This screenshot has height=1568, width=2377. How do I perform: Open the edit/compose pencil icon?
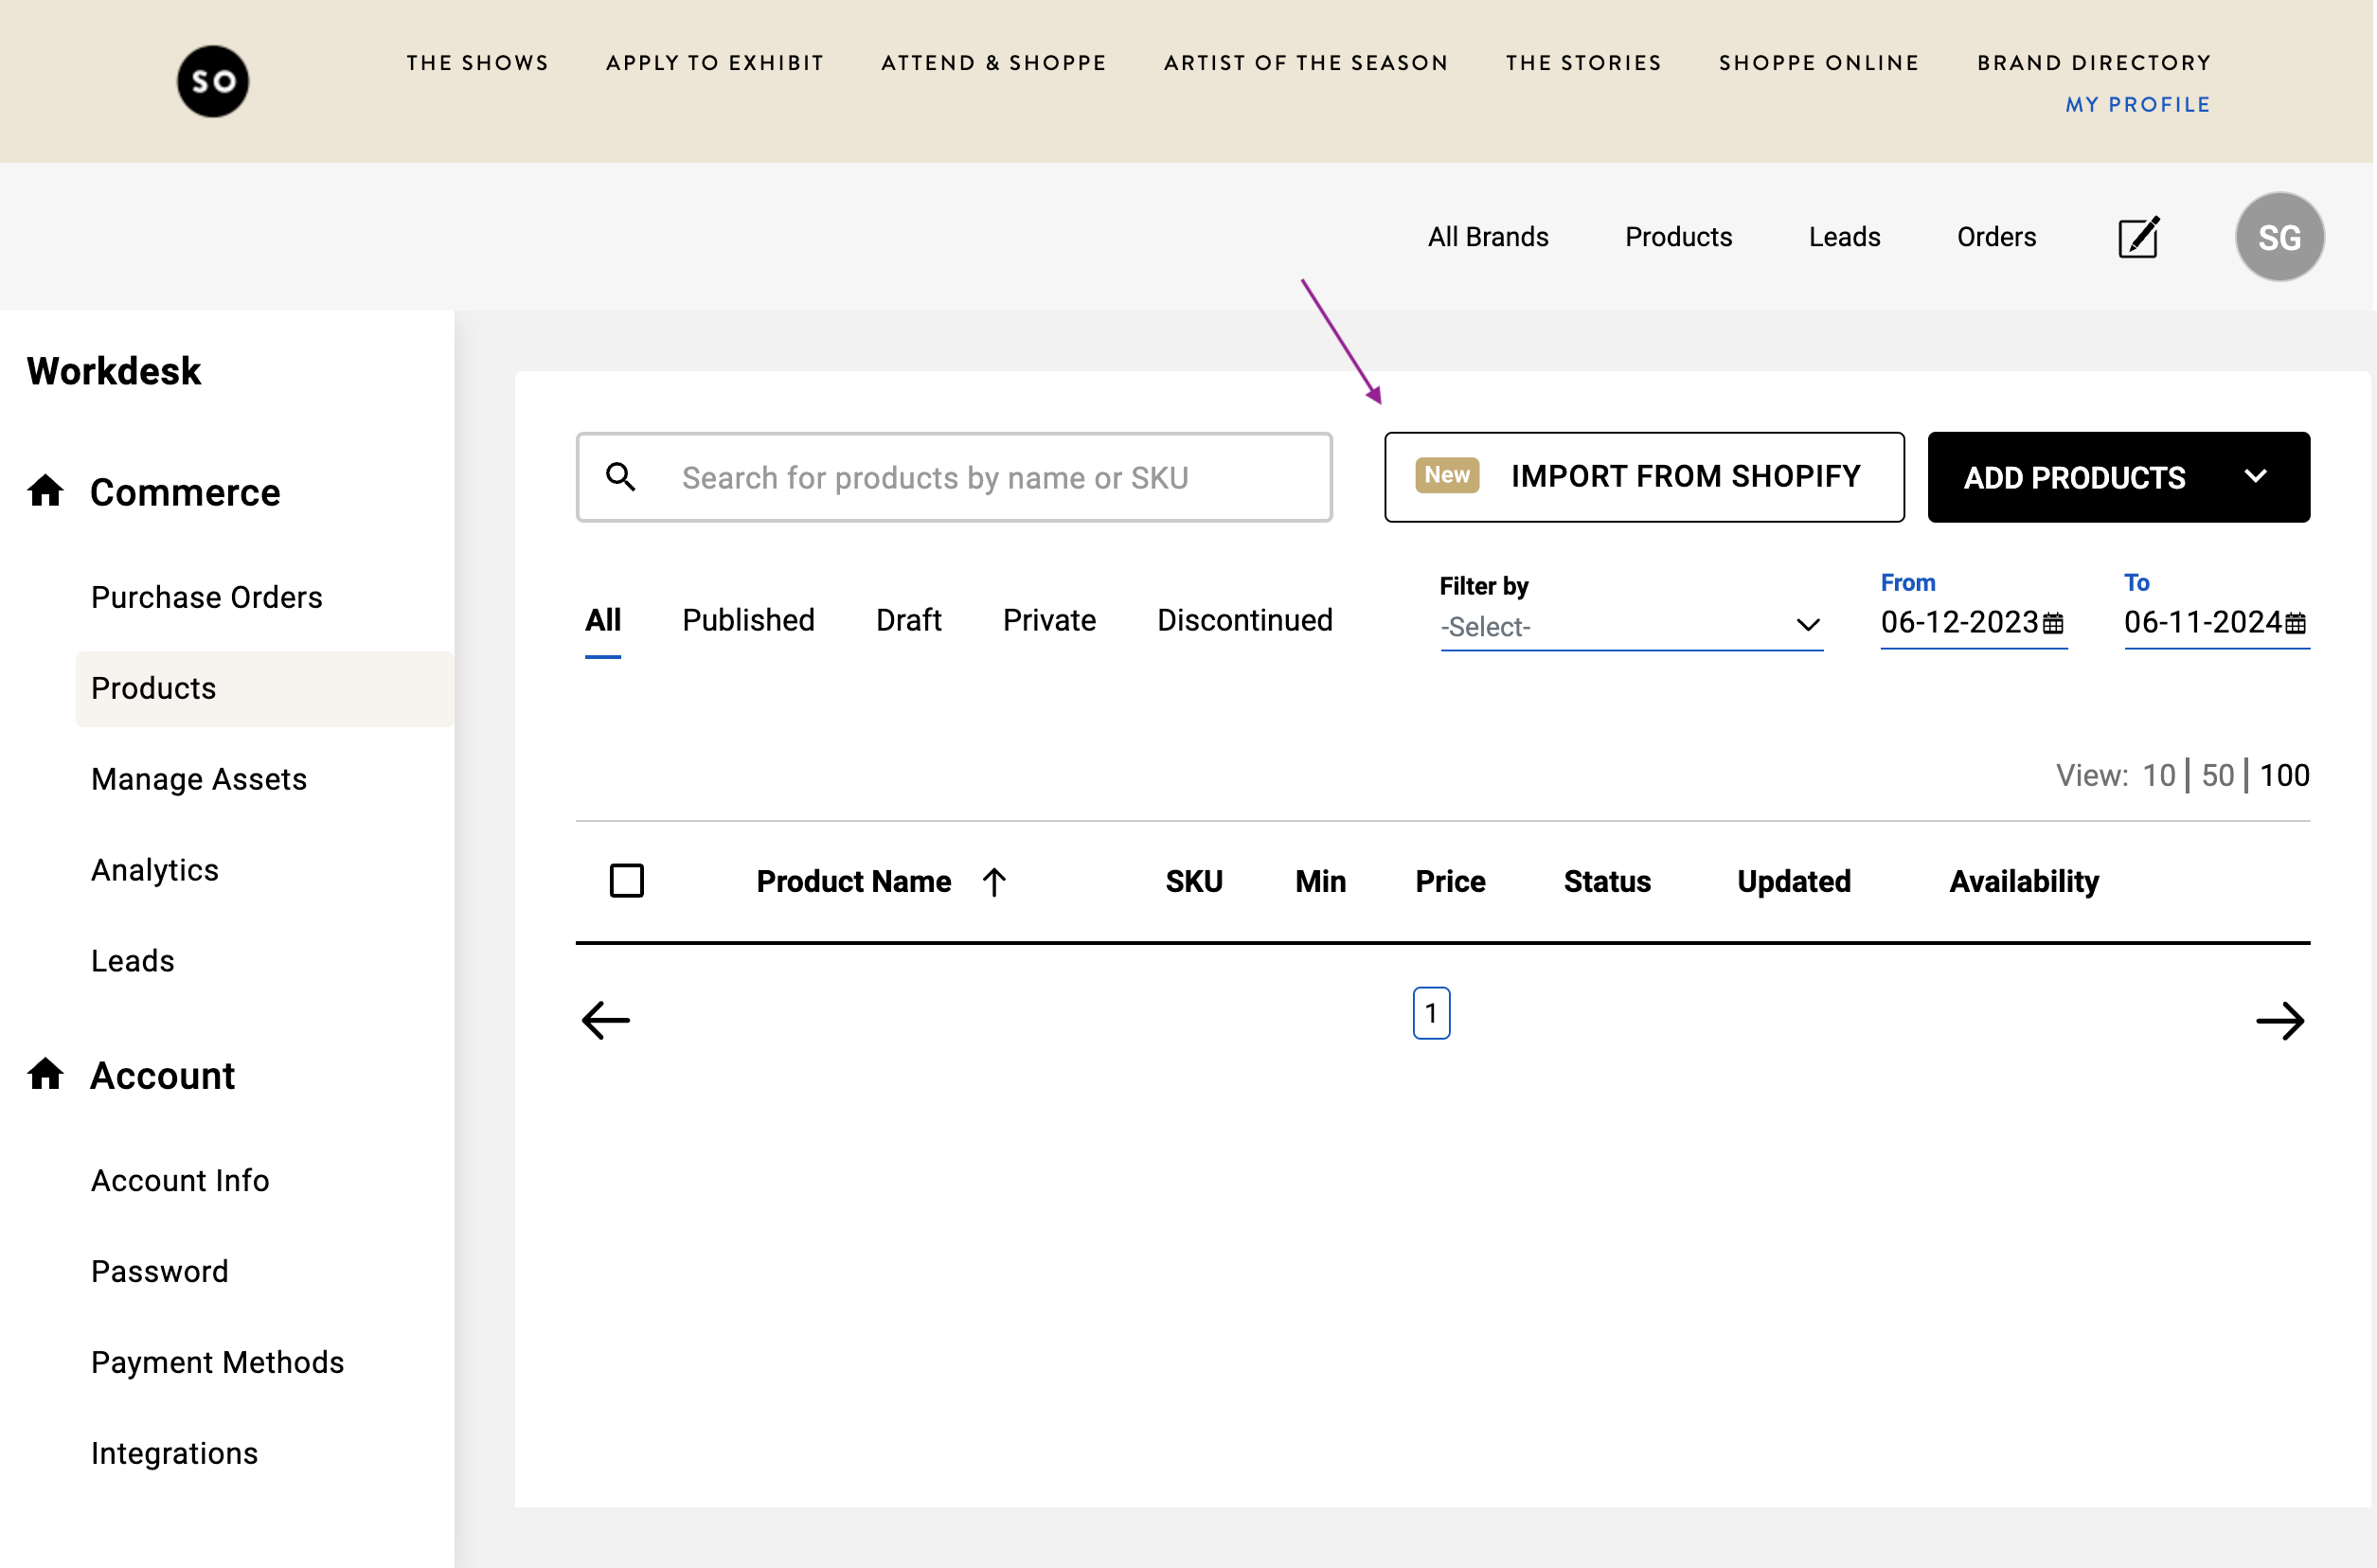[2138, 237]
